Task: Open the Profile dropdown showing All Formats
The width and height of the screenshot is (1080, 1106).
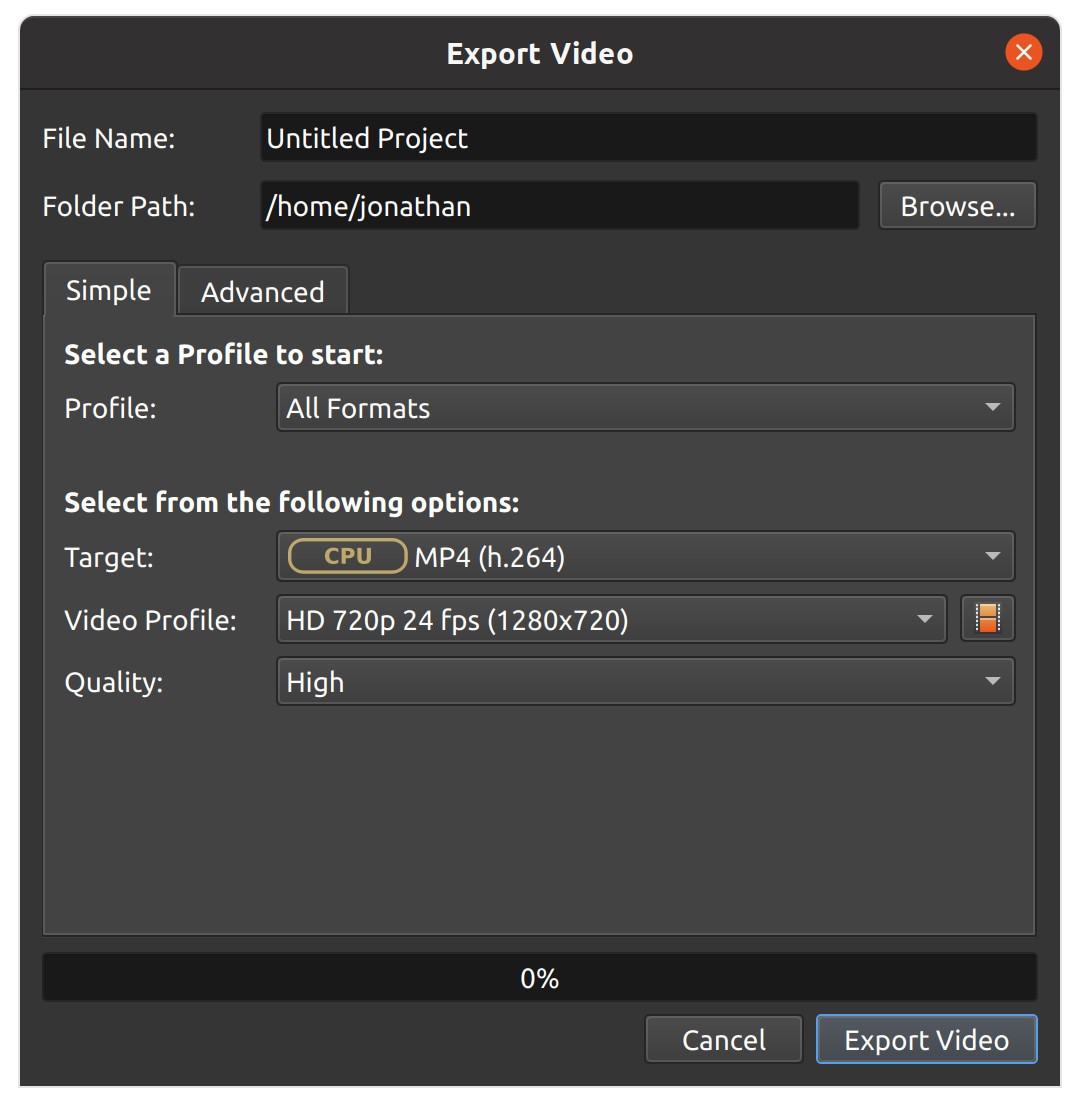Action: click(x=646, y=407)
